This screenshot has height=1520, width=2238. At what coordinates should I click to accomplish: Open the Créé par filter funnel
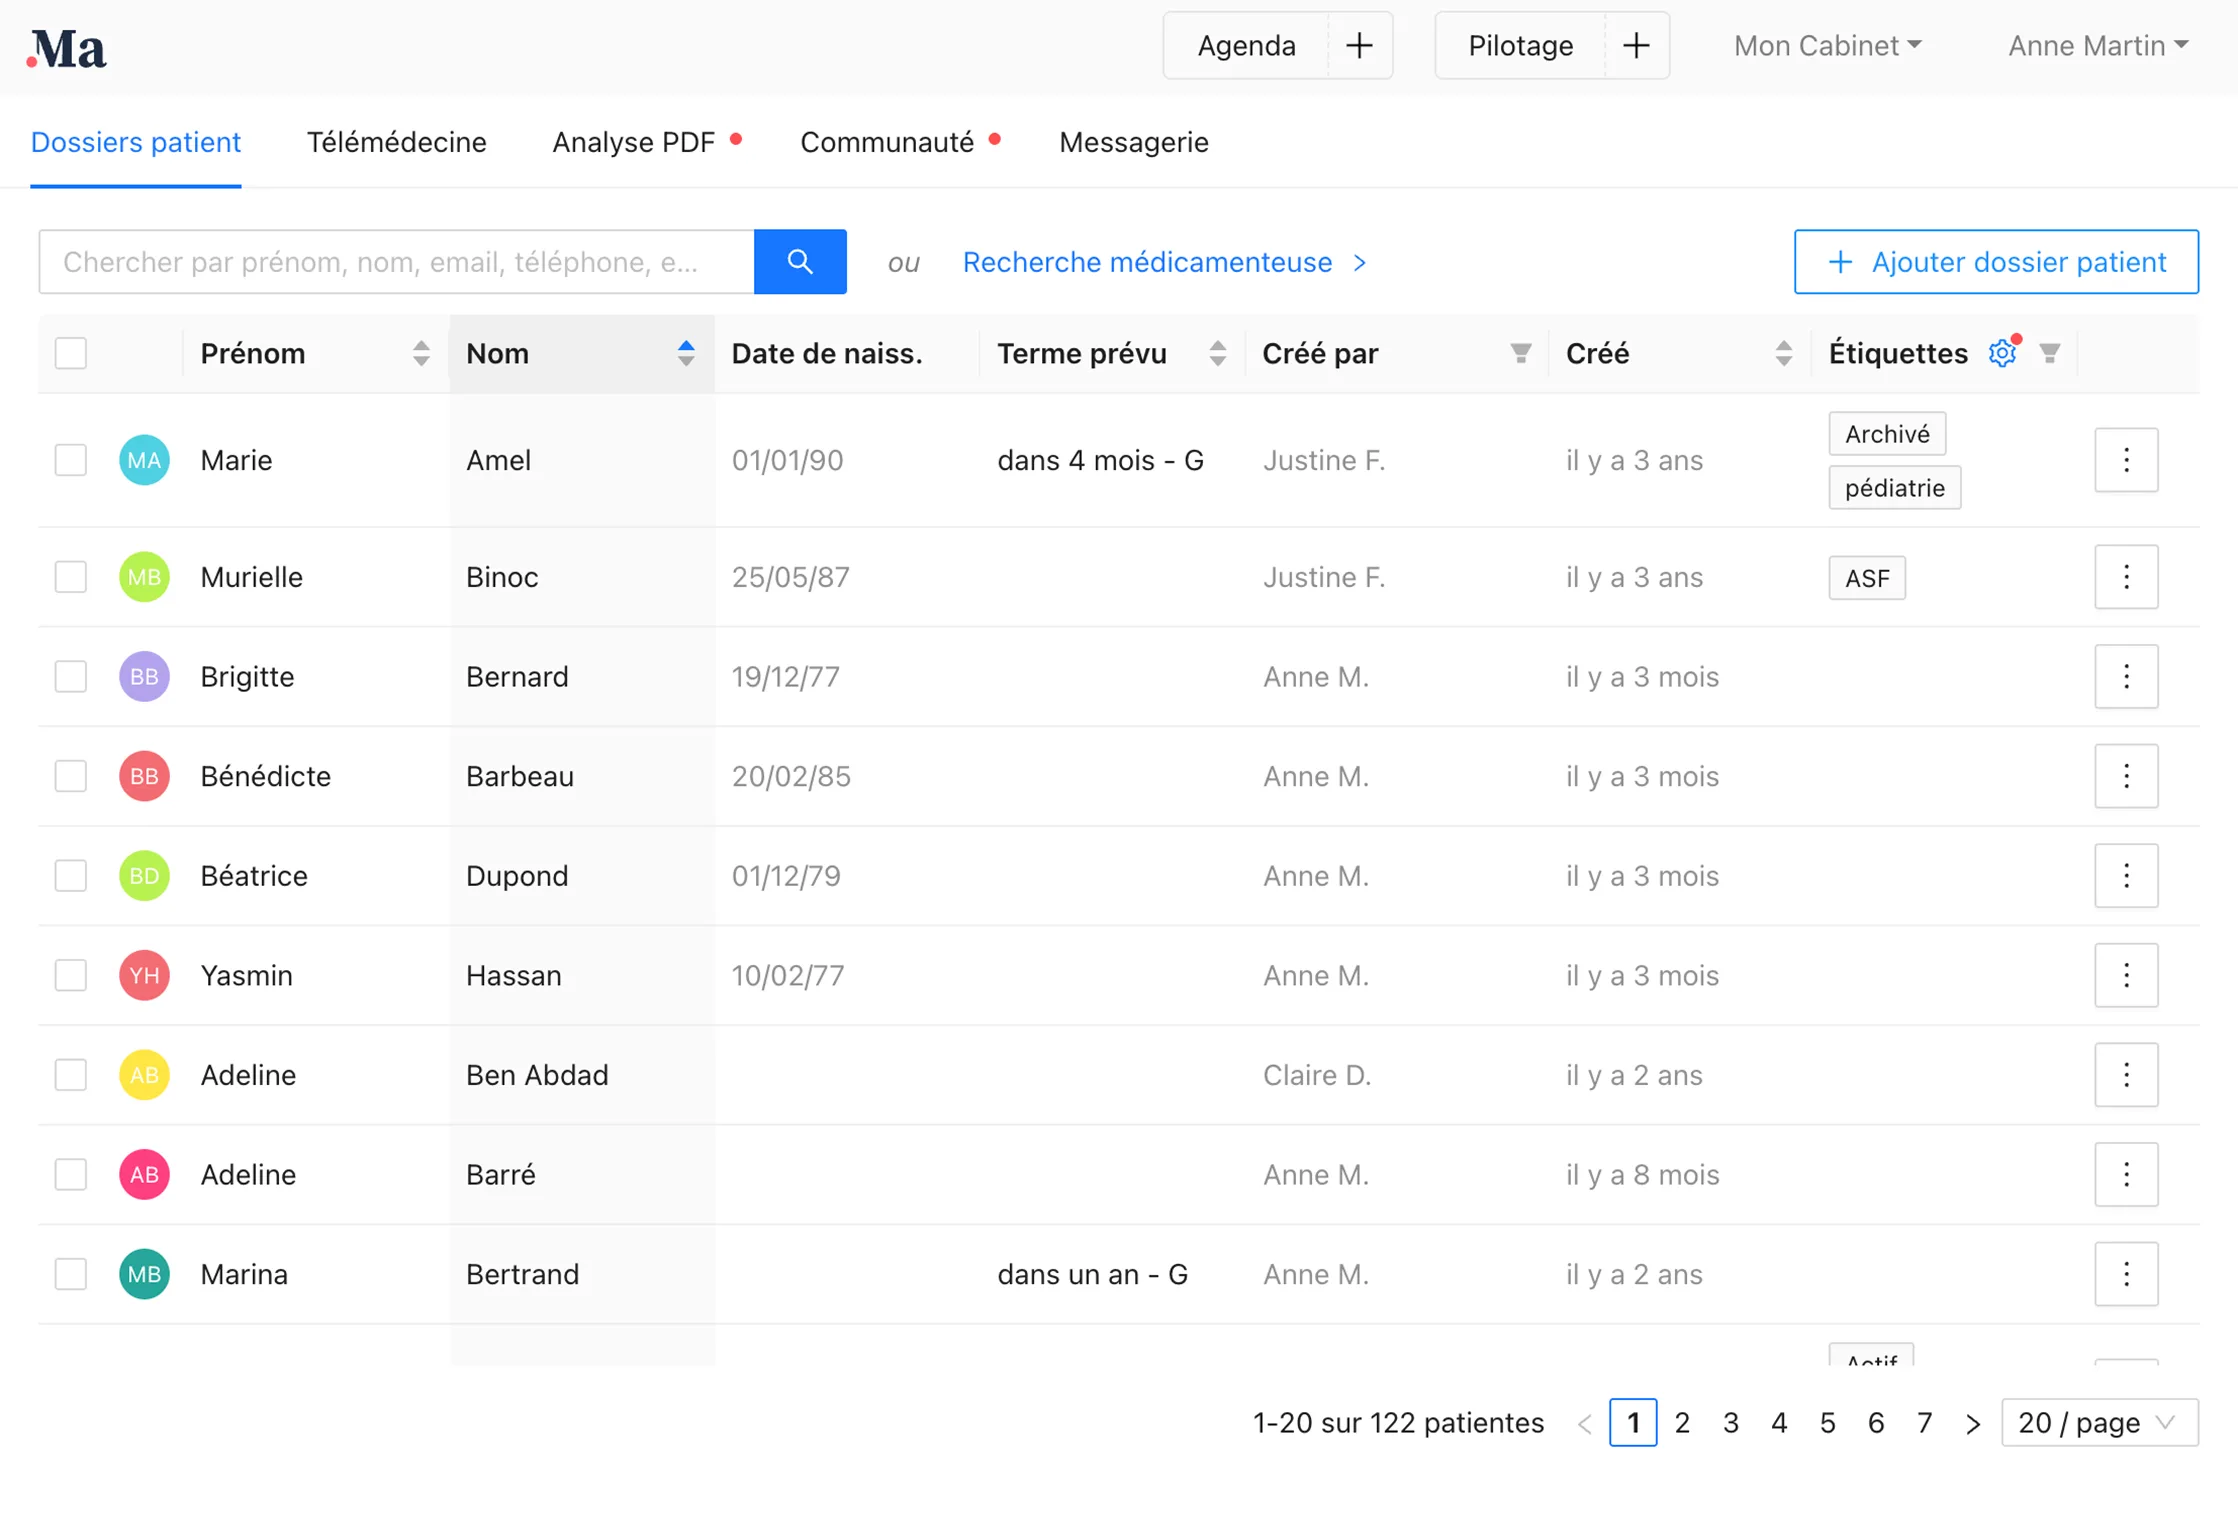pos(1520,353)
